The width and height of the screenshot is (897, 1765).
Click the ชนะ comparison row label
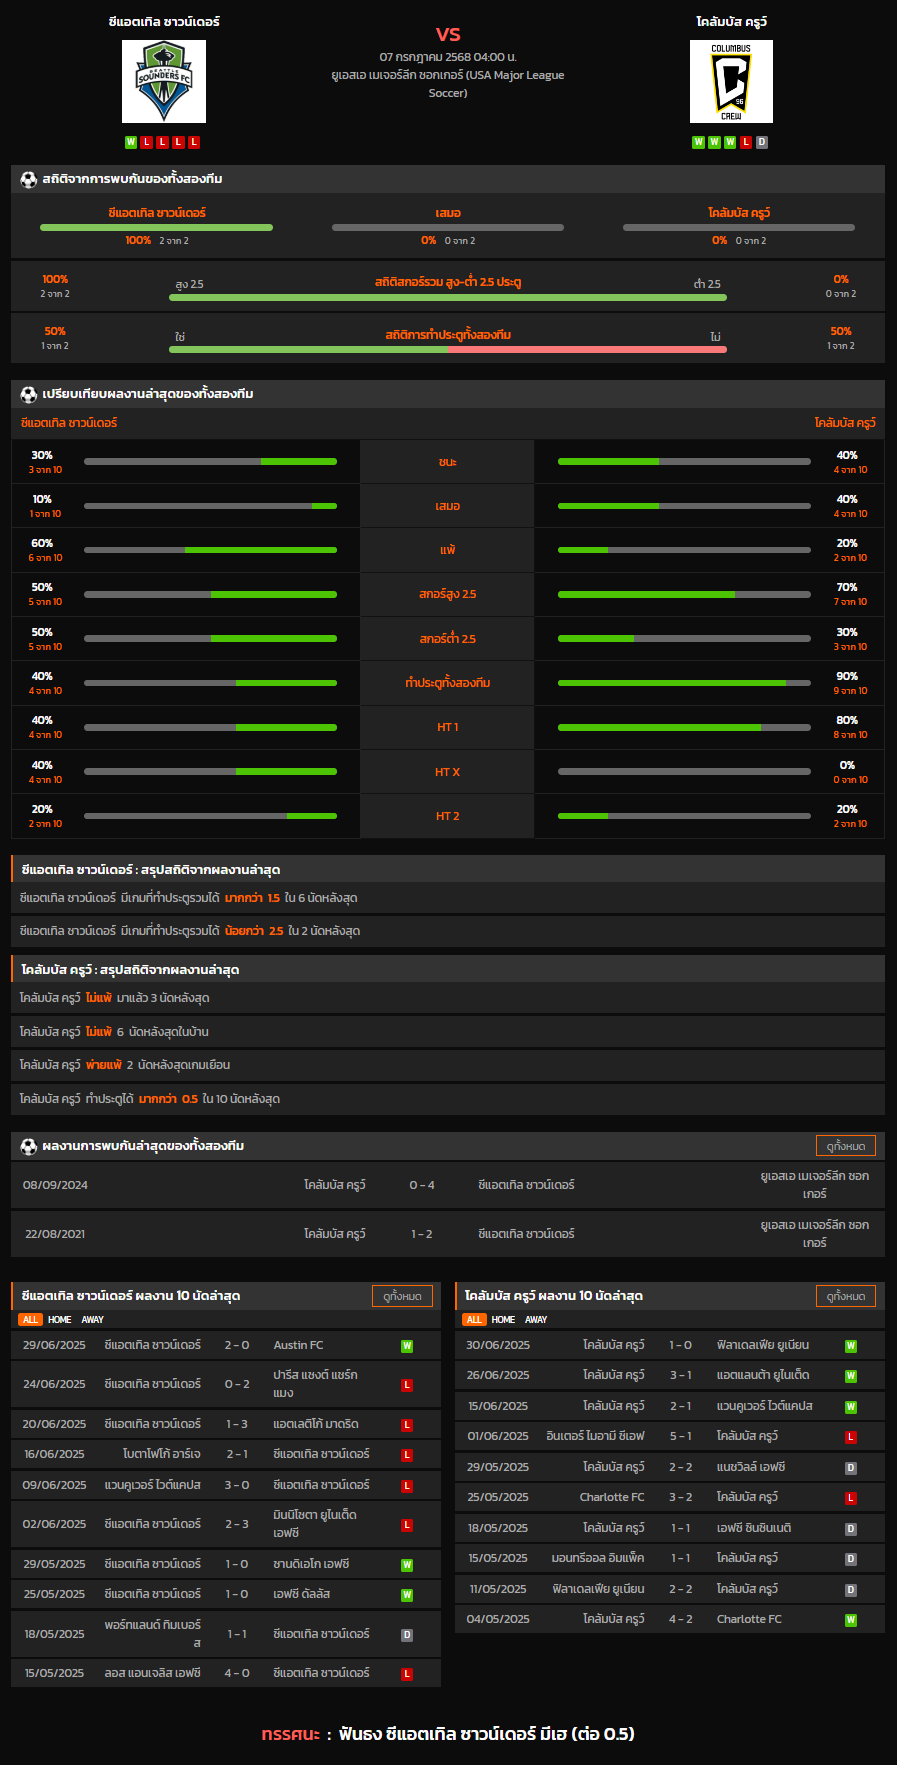[x=448, y=462]
